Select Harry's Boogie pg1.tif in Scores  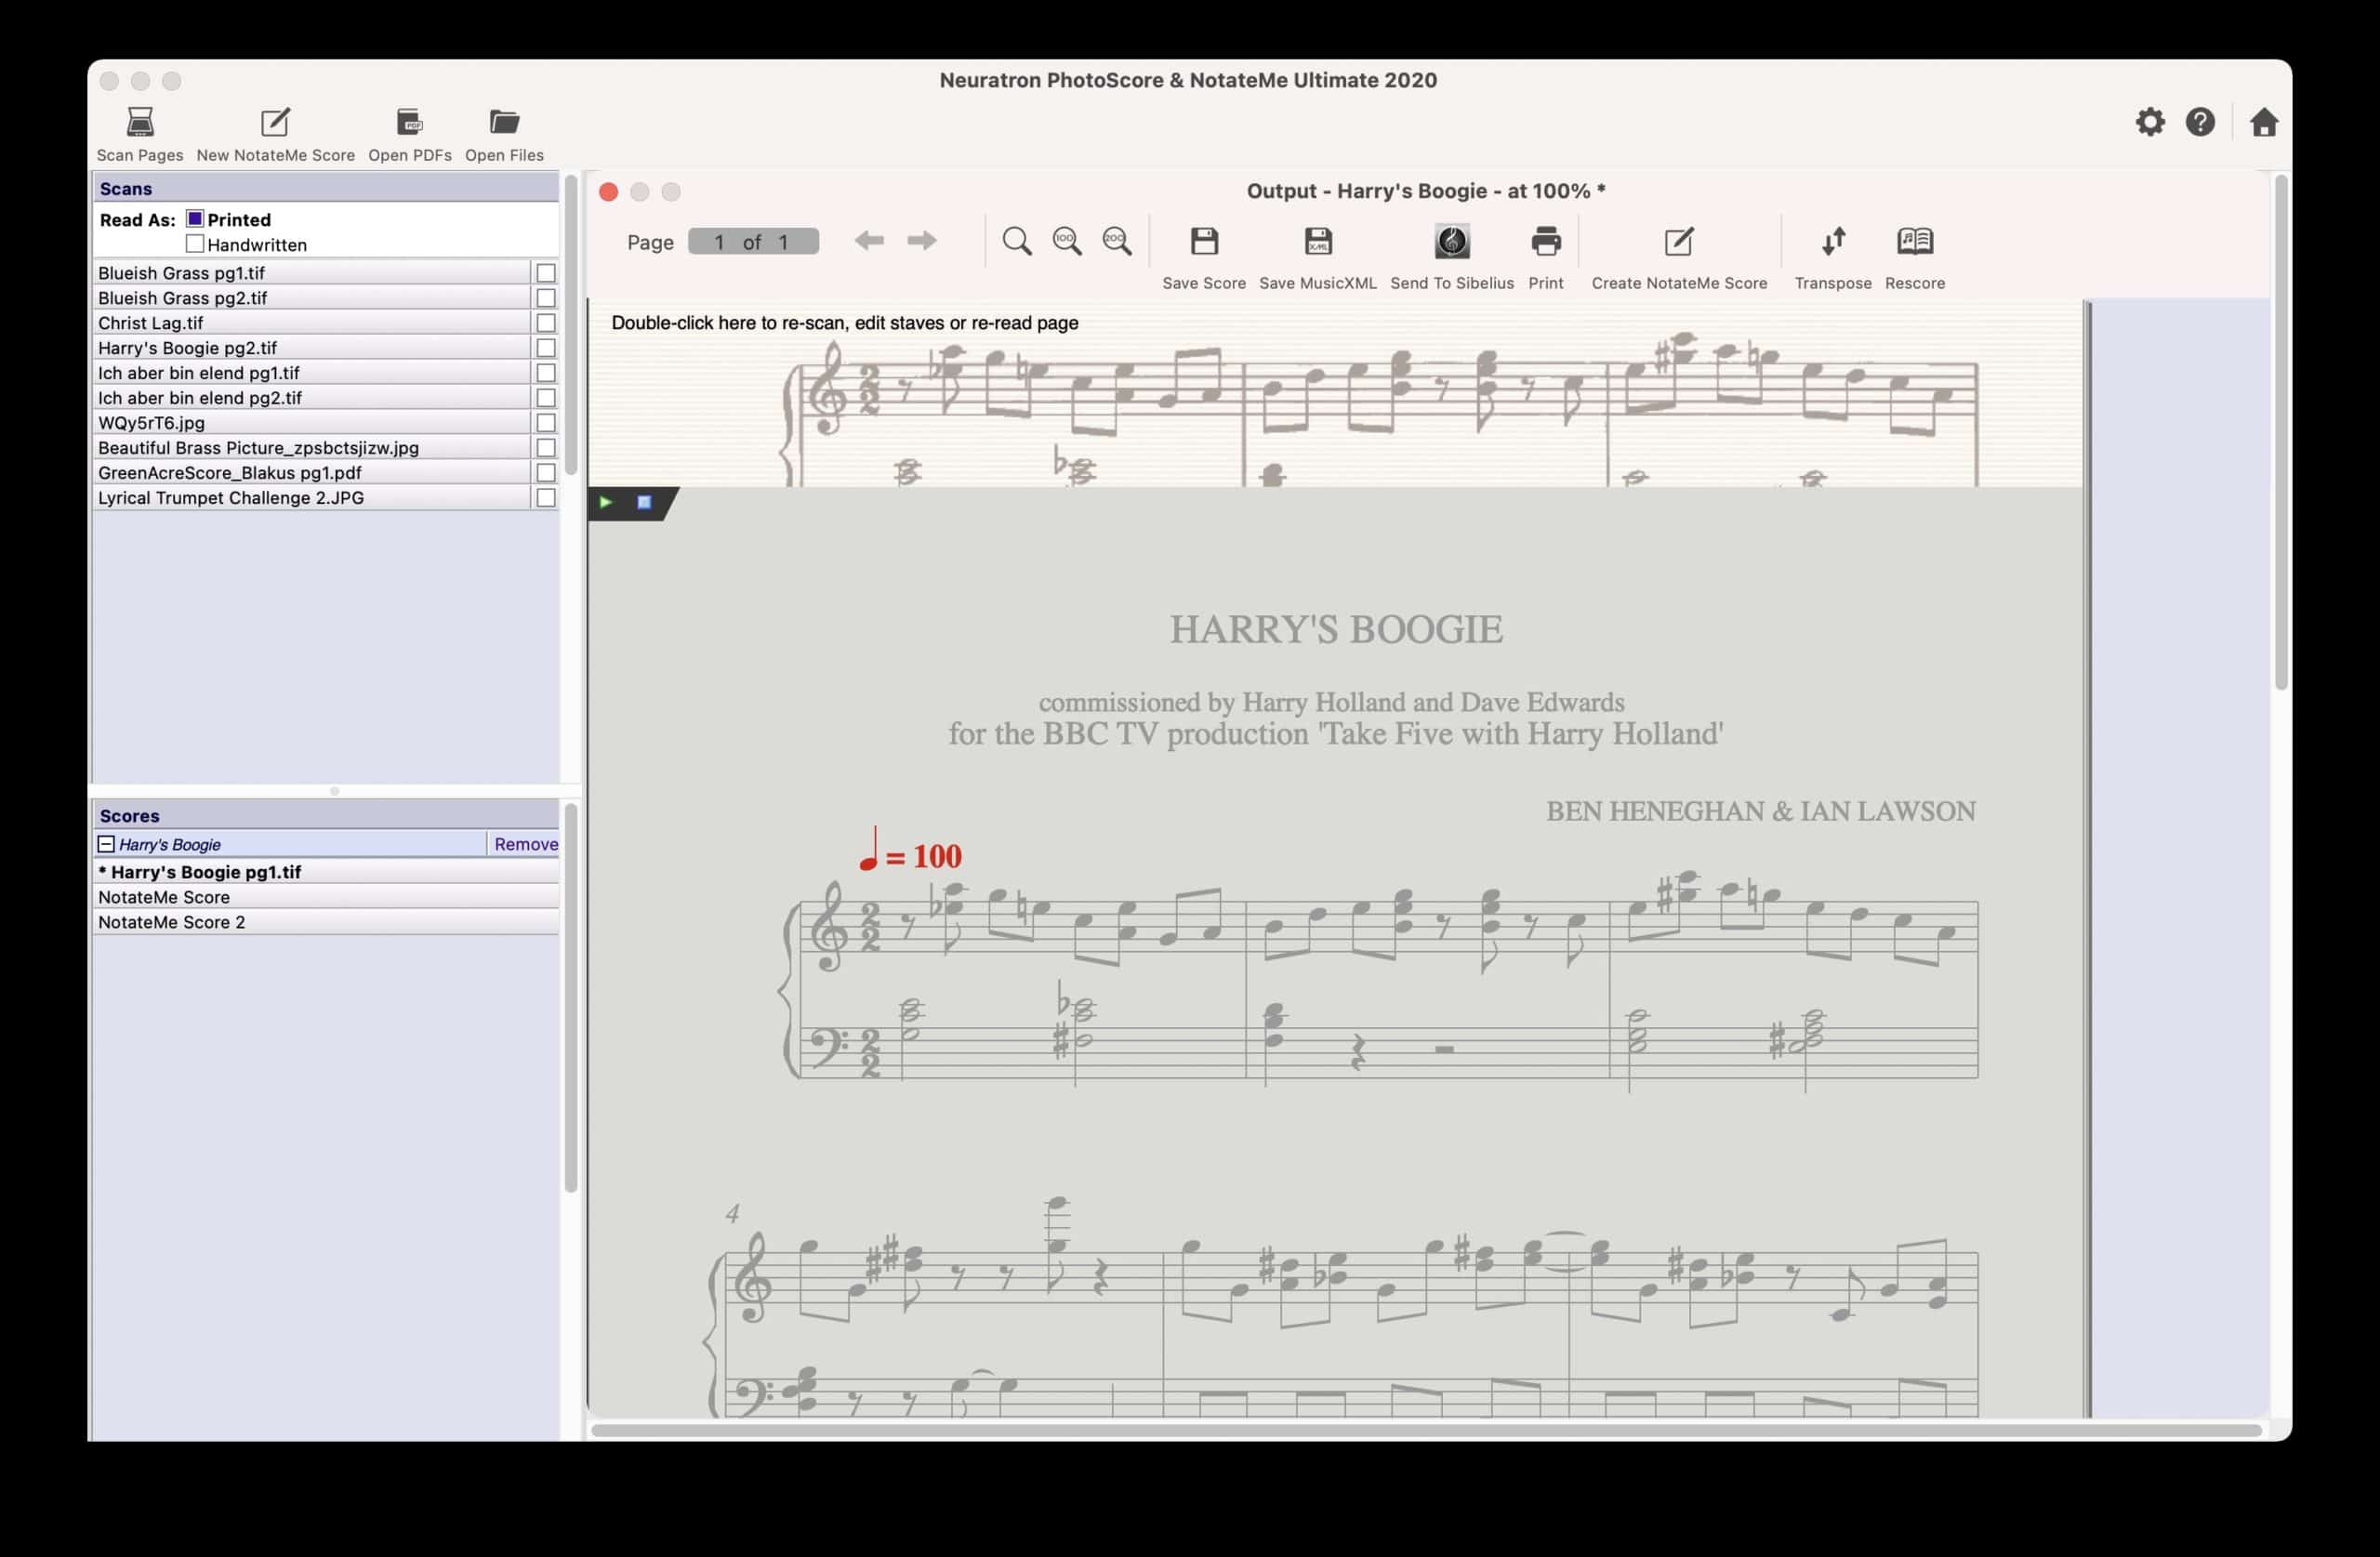click(x=326, y=872)
